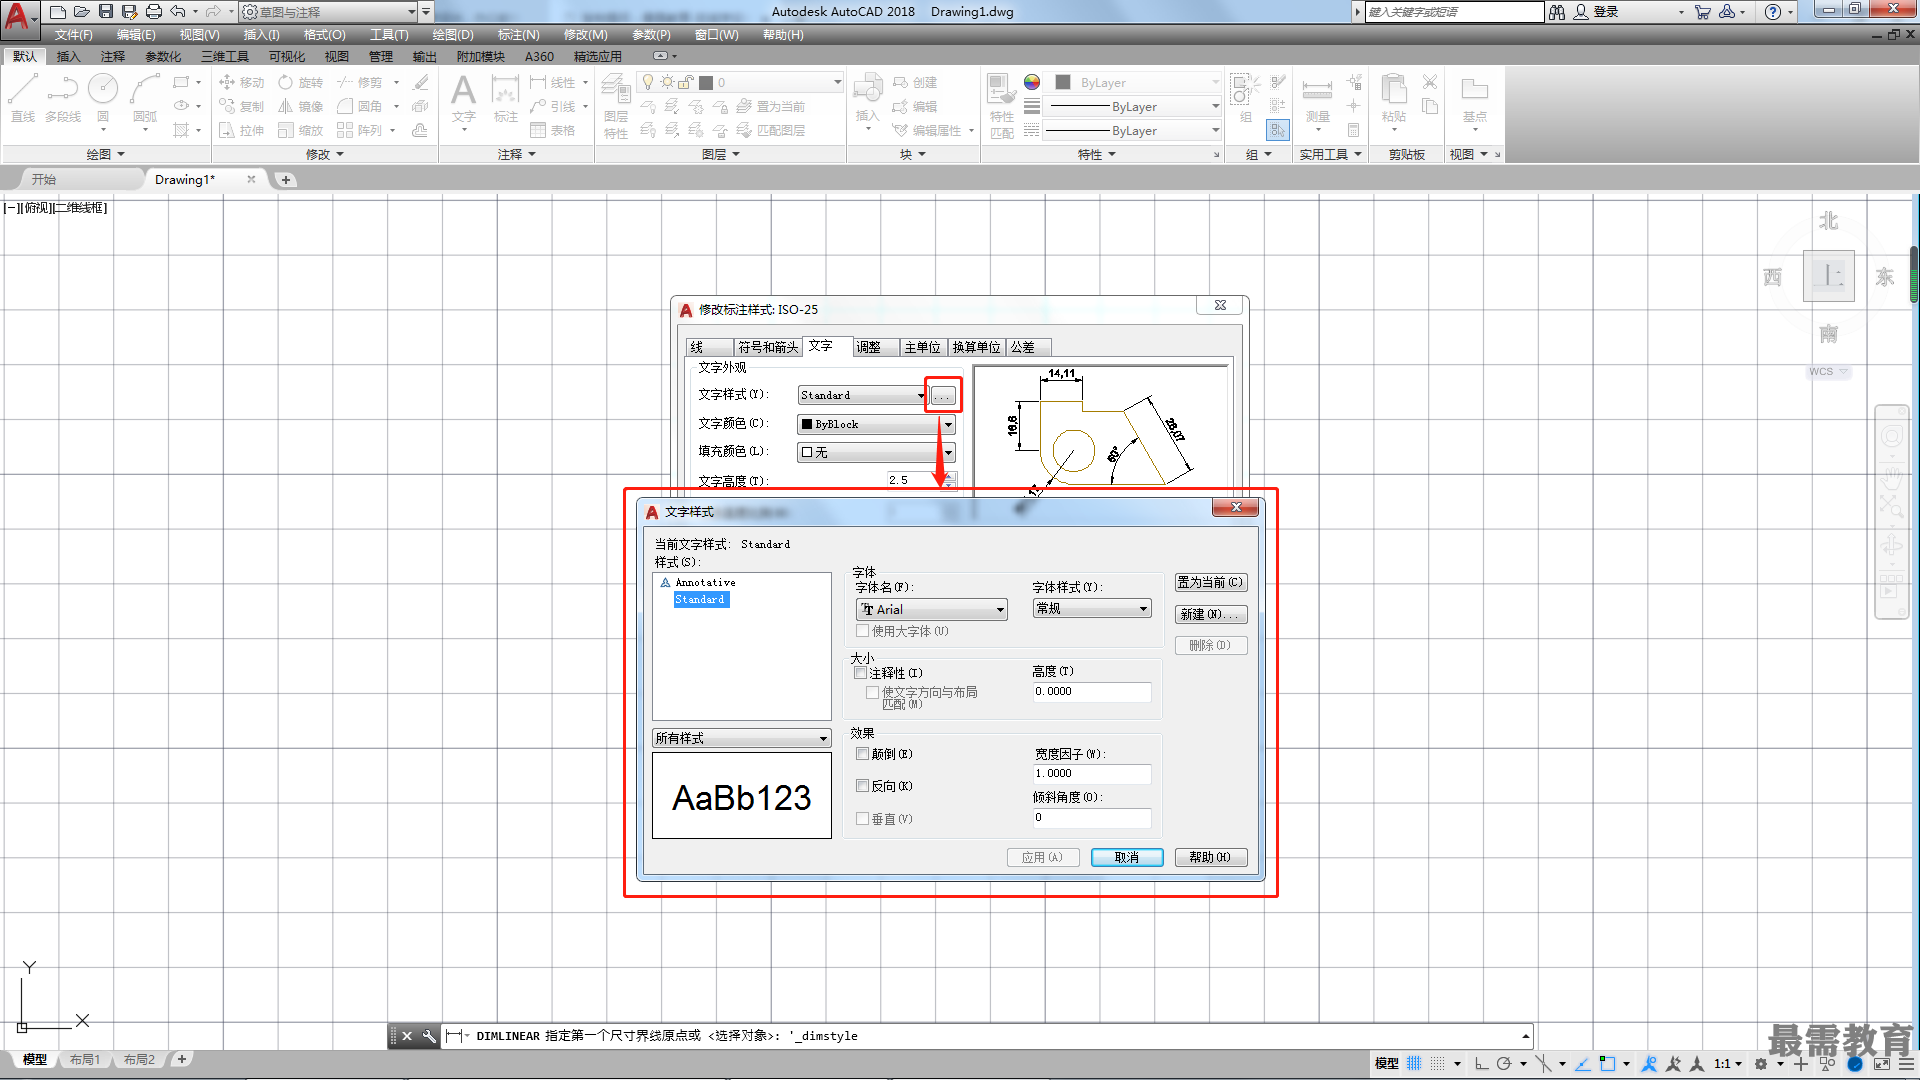Check the 使用大字体 checkbox
This screenshot has height=1080, width=1920.
[862, 631]
